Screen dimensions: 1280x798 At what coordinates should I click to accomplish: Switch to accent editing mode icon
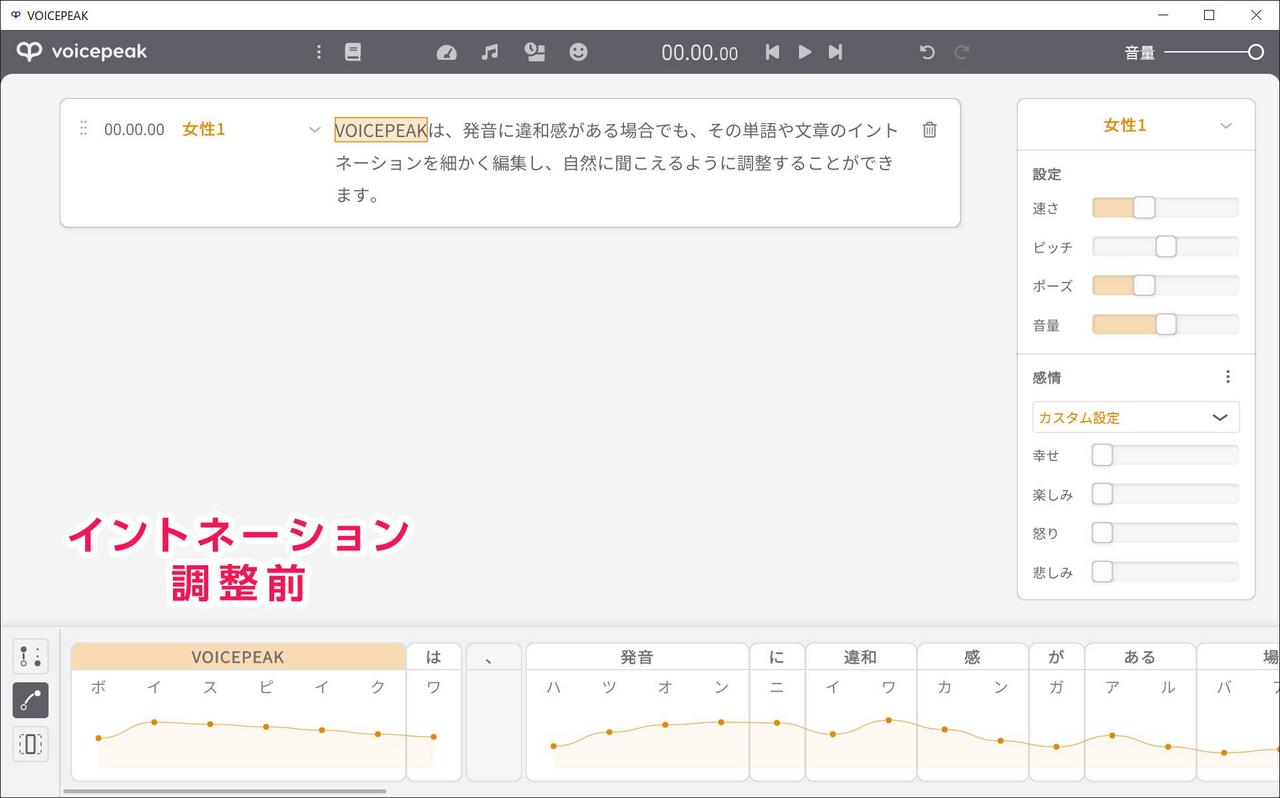(30, 657)
